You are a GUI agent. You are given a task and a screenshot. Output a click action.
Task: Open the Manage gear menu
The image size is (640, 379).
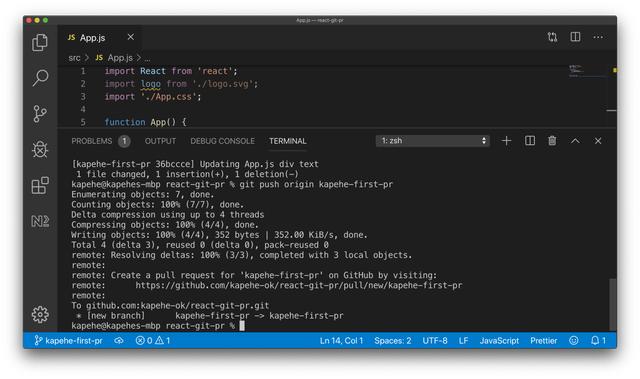click(40, 315)
